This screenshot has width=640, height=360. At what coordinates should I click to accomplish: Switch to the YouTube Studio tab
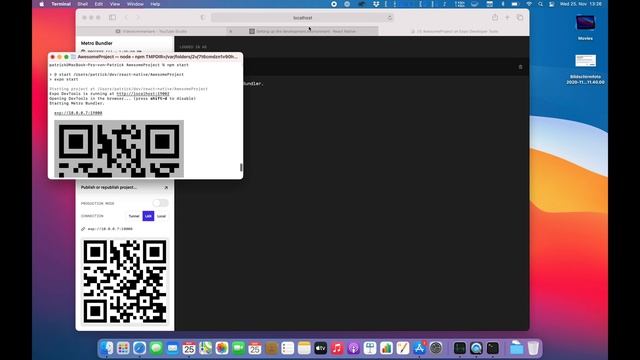point(151,31)
